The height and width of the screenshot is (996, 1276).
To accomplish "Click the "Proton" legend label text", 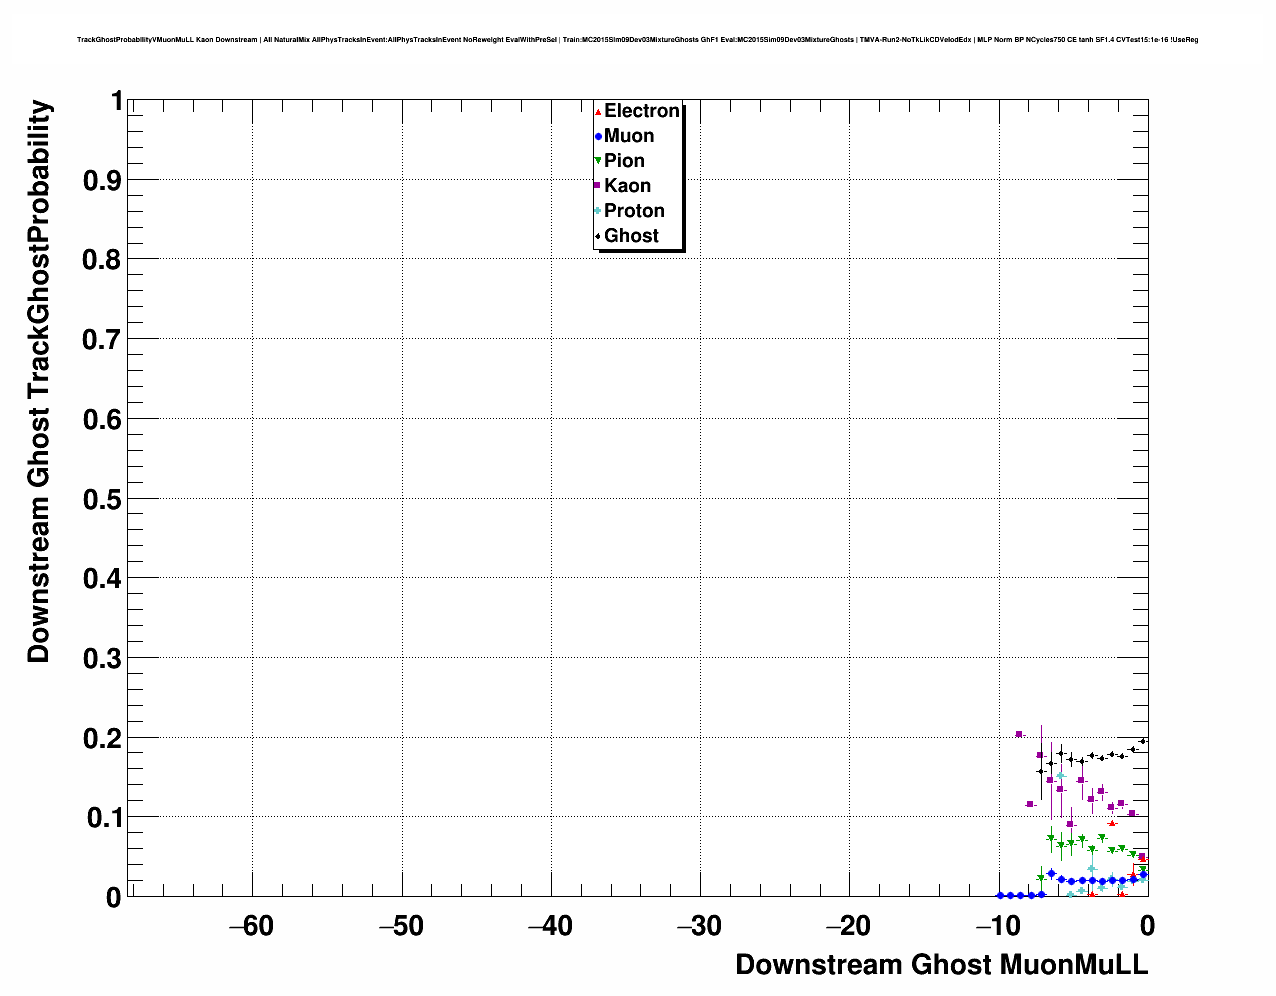I will tap(634, 211).
